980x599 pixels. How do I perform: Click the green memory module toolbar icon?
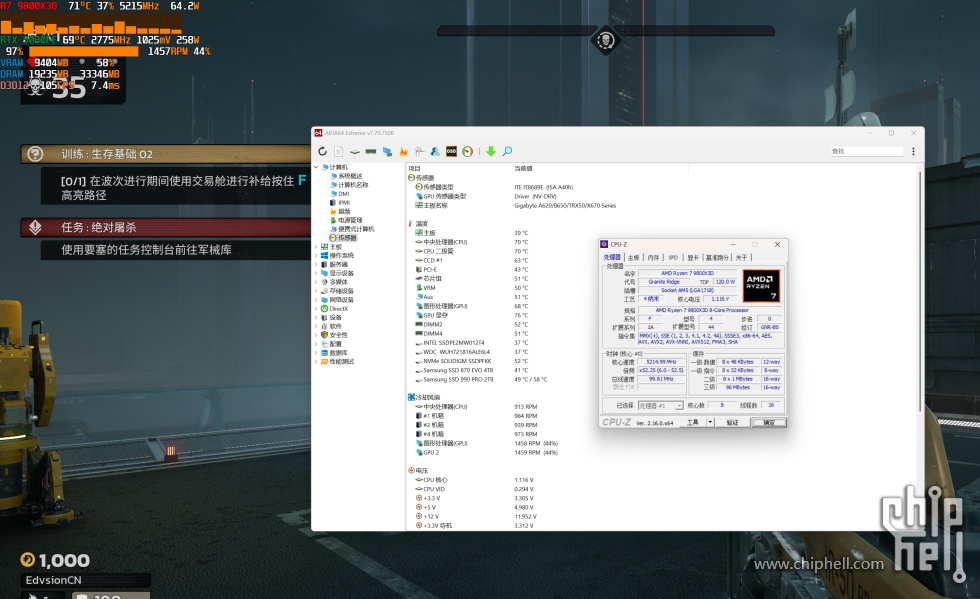pyautogui.click(x=371, y=151)
